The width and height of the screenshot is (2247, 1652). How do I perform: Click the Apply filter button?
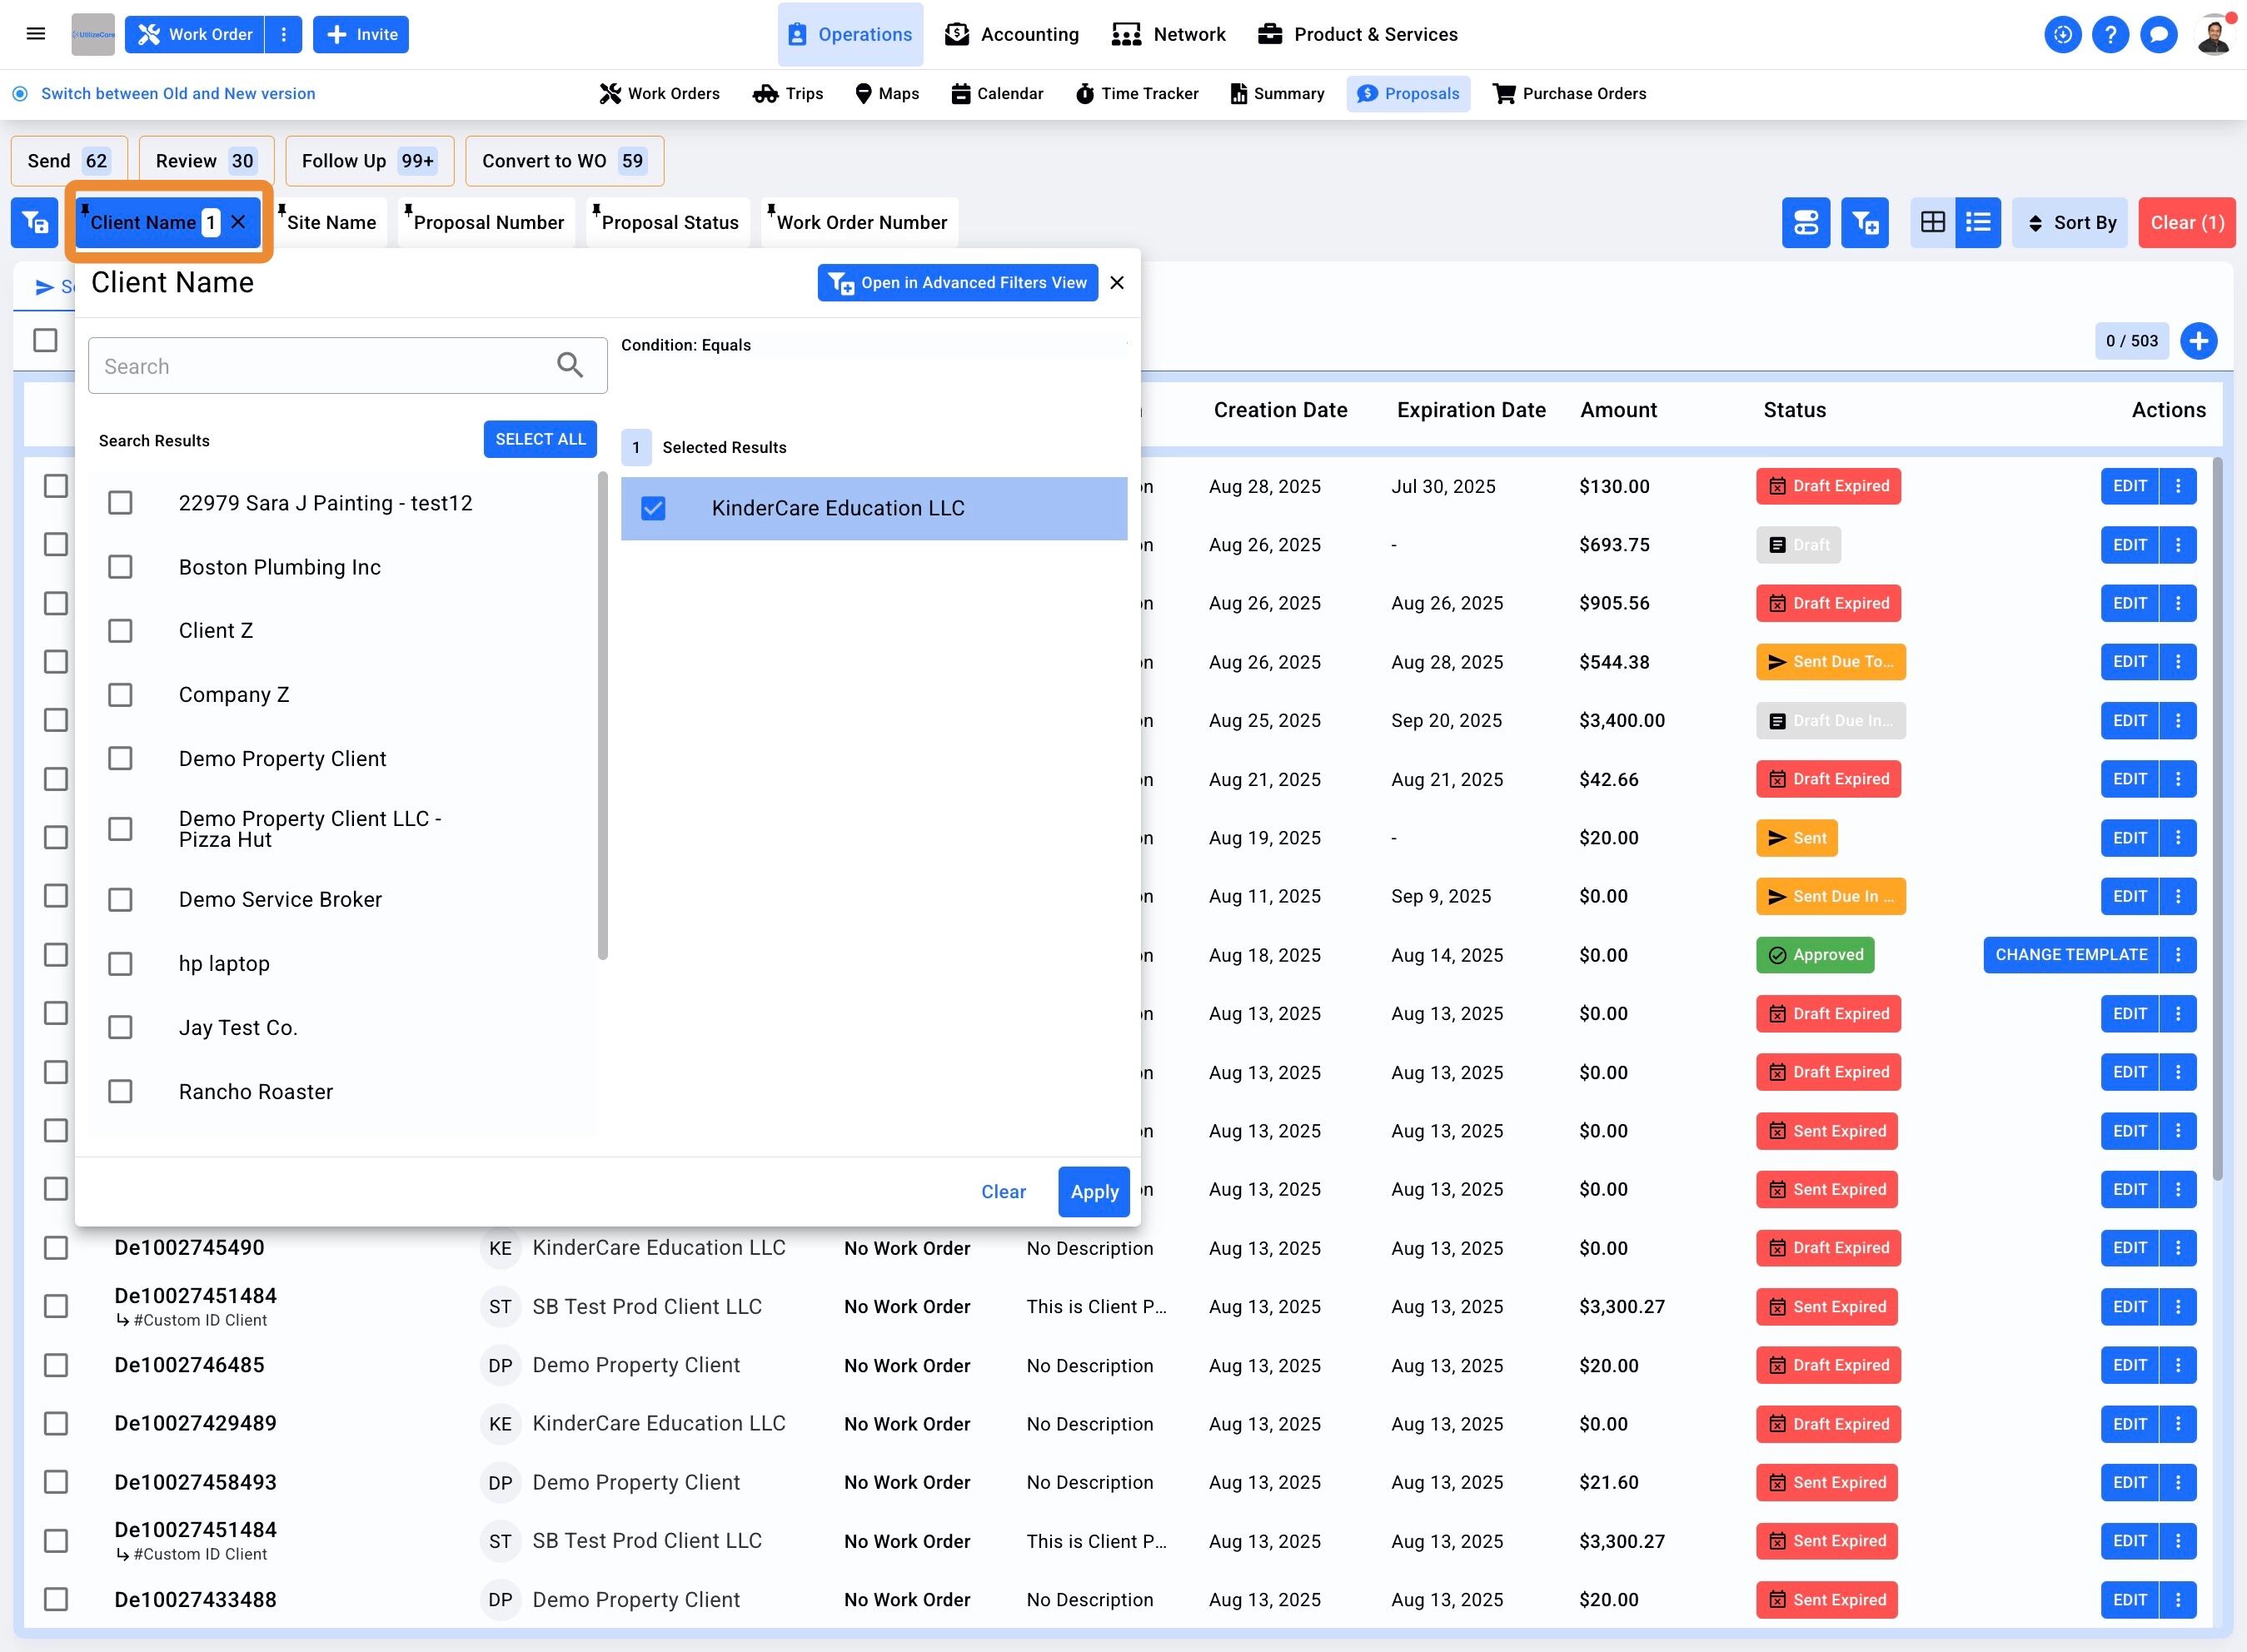coord(1093,1191)
